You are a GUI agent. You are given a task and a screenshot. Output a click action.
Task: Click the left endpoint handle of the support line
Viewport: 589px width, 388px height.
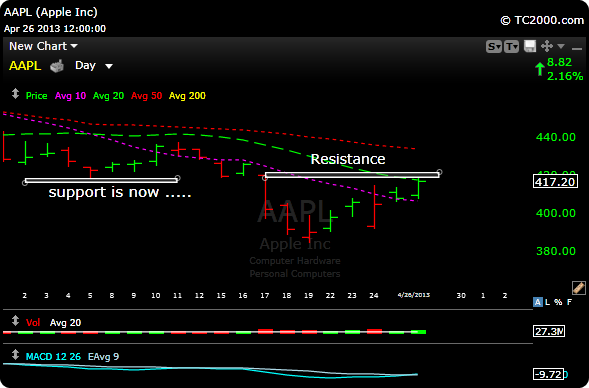(x=25, y=183)
